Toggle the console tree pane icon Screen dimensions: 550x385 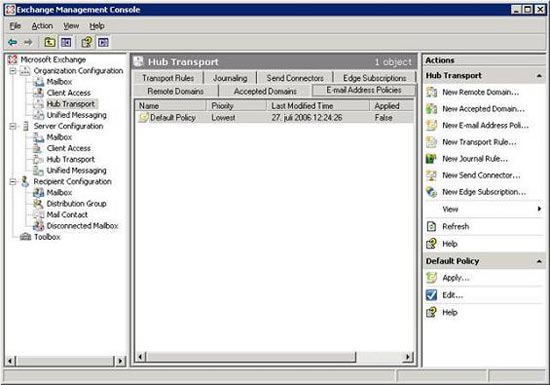coord(66,42)
